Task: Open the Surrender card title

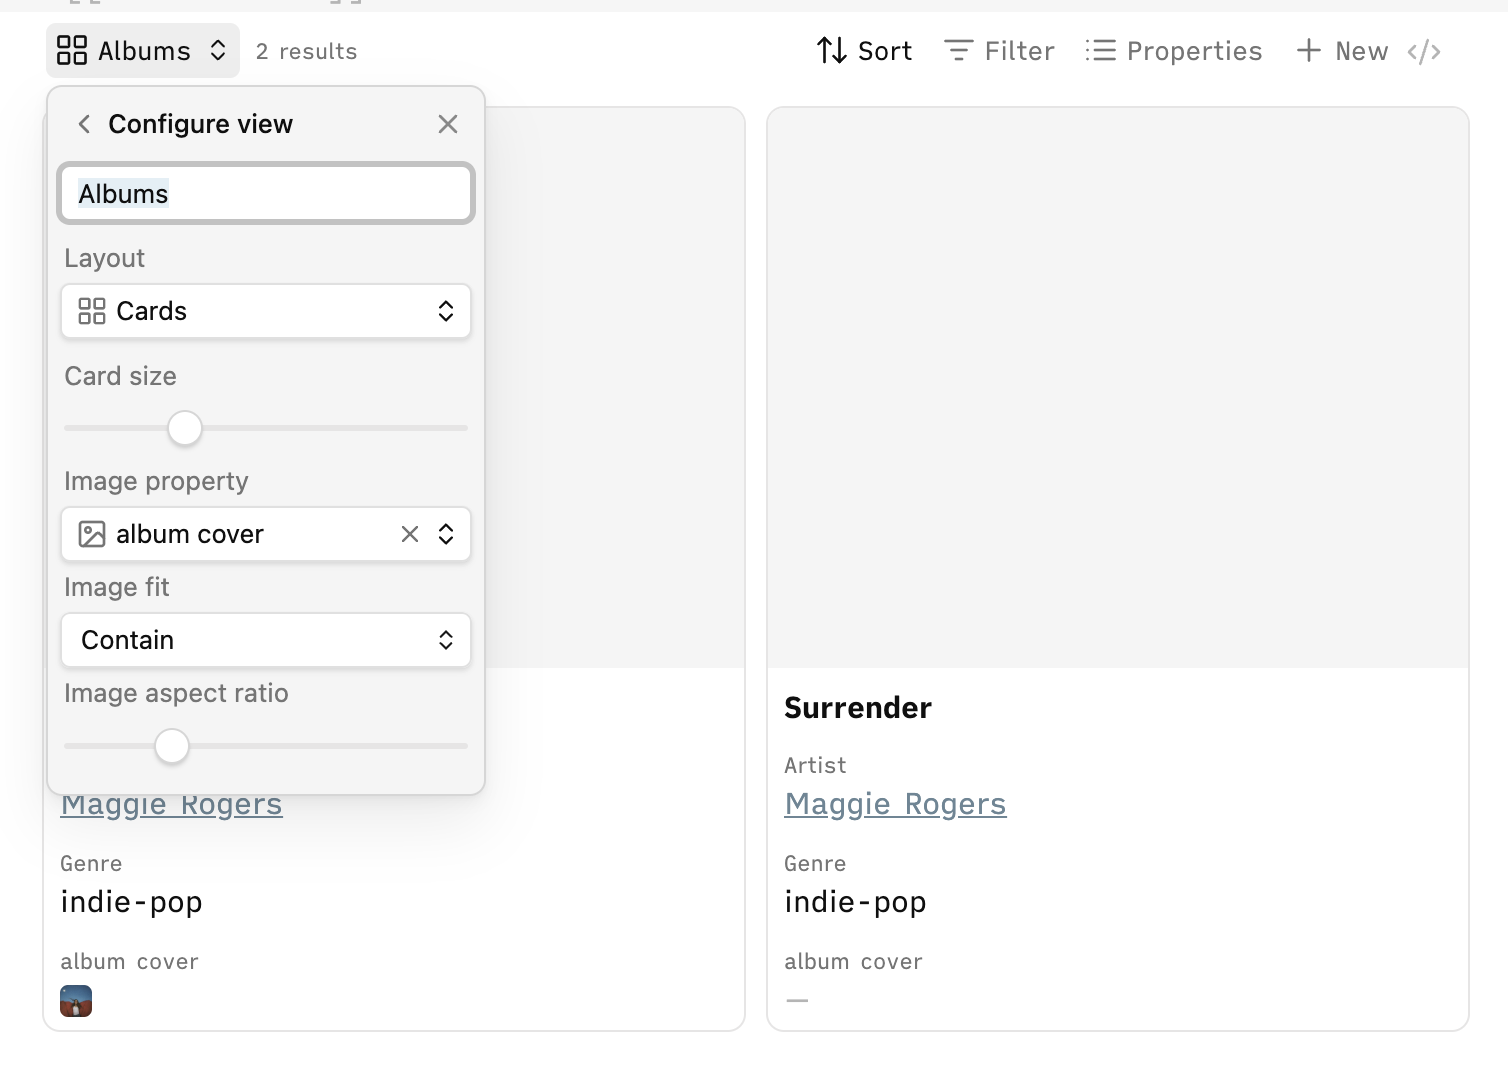Action: tap(858, 708)
